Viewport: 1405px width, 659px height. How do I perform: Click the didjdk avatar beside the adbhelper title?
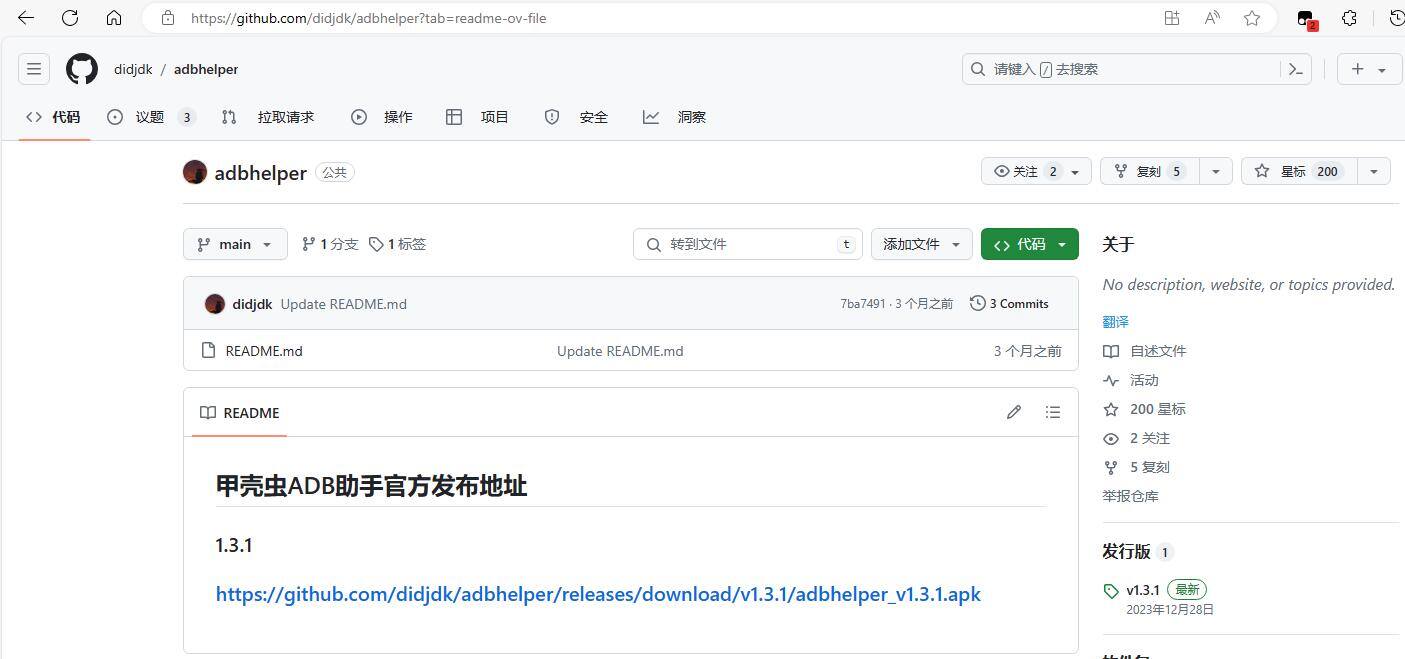click(x=195, y=172)
